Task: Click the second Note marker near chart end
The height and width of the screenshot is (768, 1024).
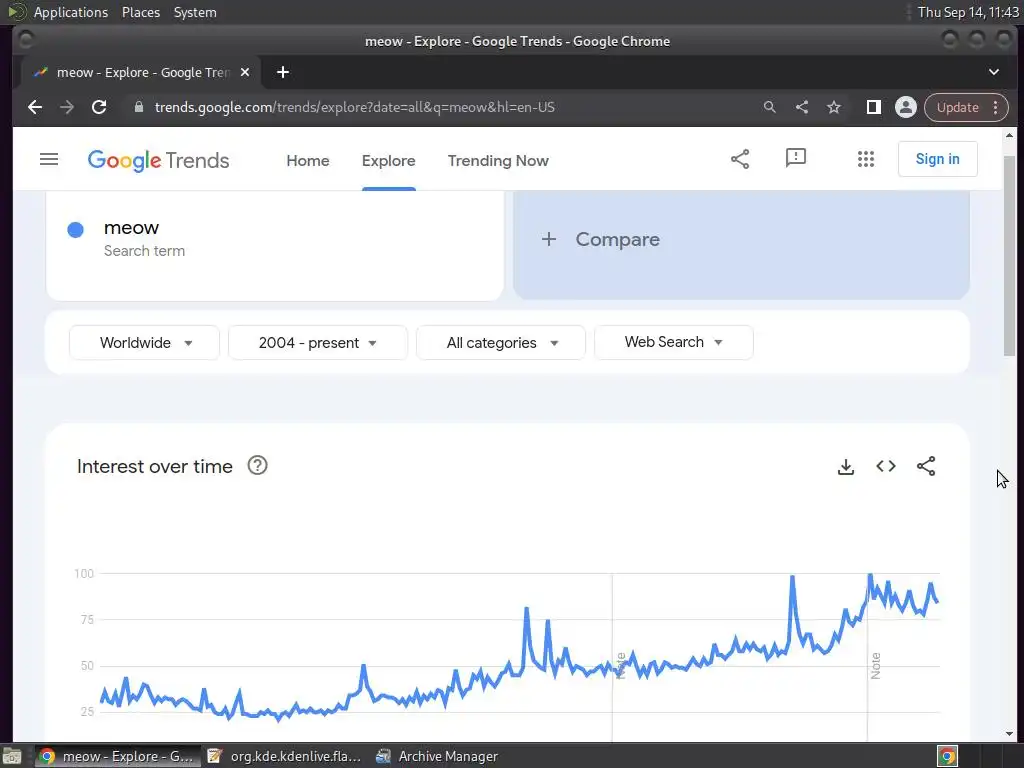Action: coord(876,666)
